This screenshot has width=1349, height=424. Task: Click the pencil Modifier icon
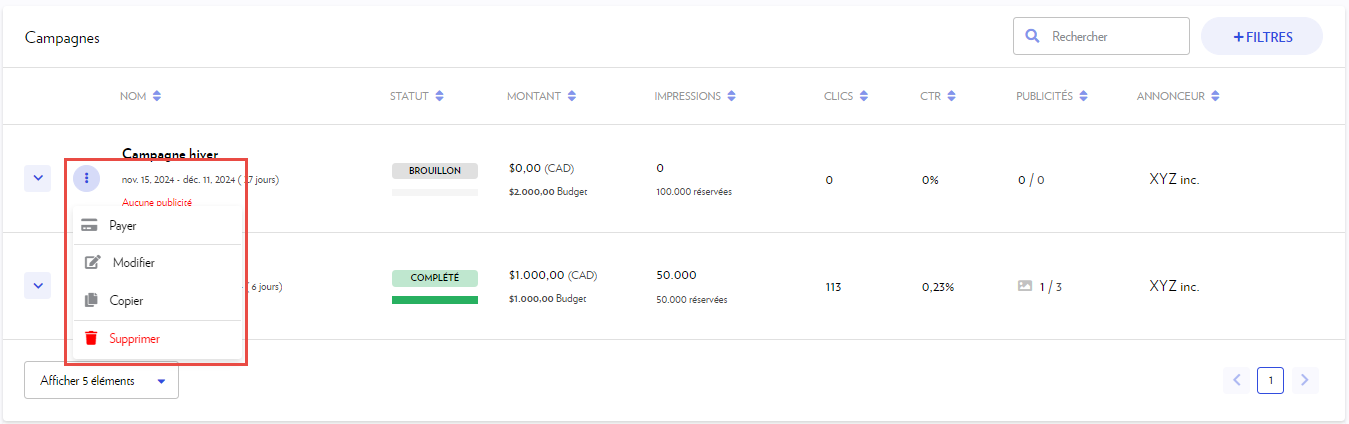coord(92,263)
